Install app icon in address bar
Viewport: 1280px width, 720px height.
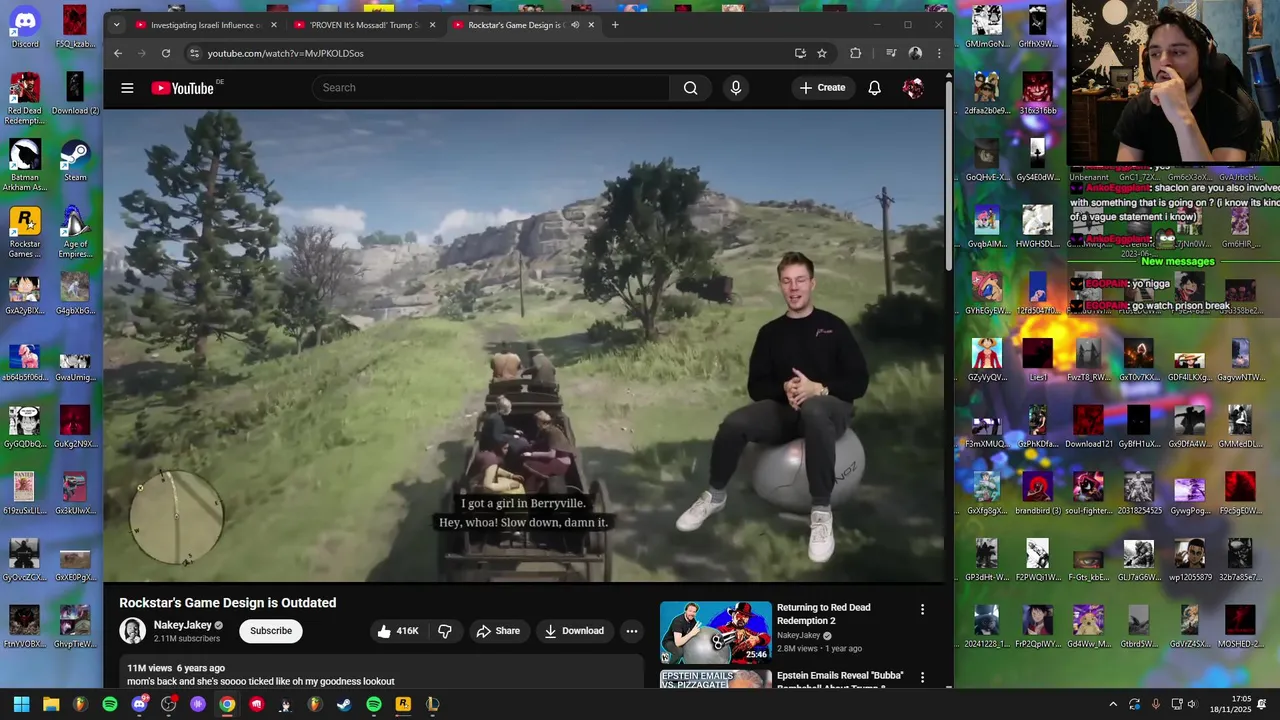pos(800,53)
